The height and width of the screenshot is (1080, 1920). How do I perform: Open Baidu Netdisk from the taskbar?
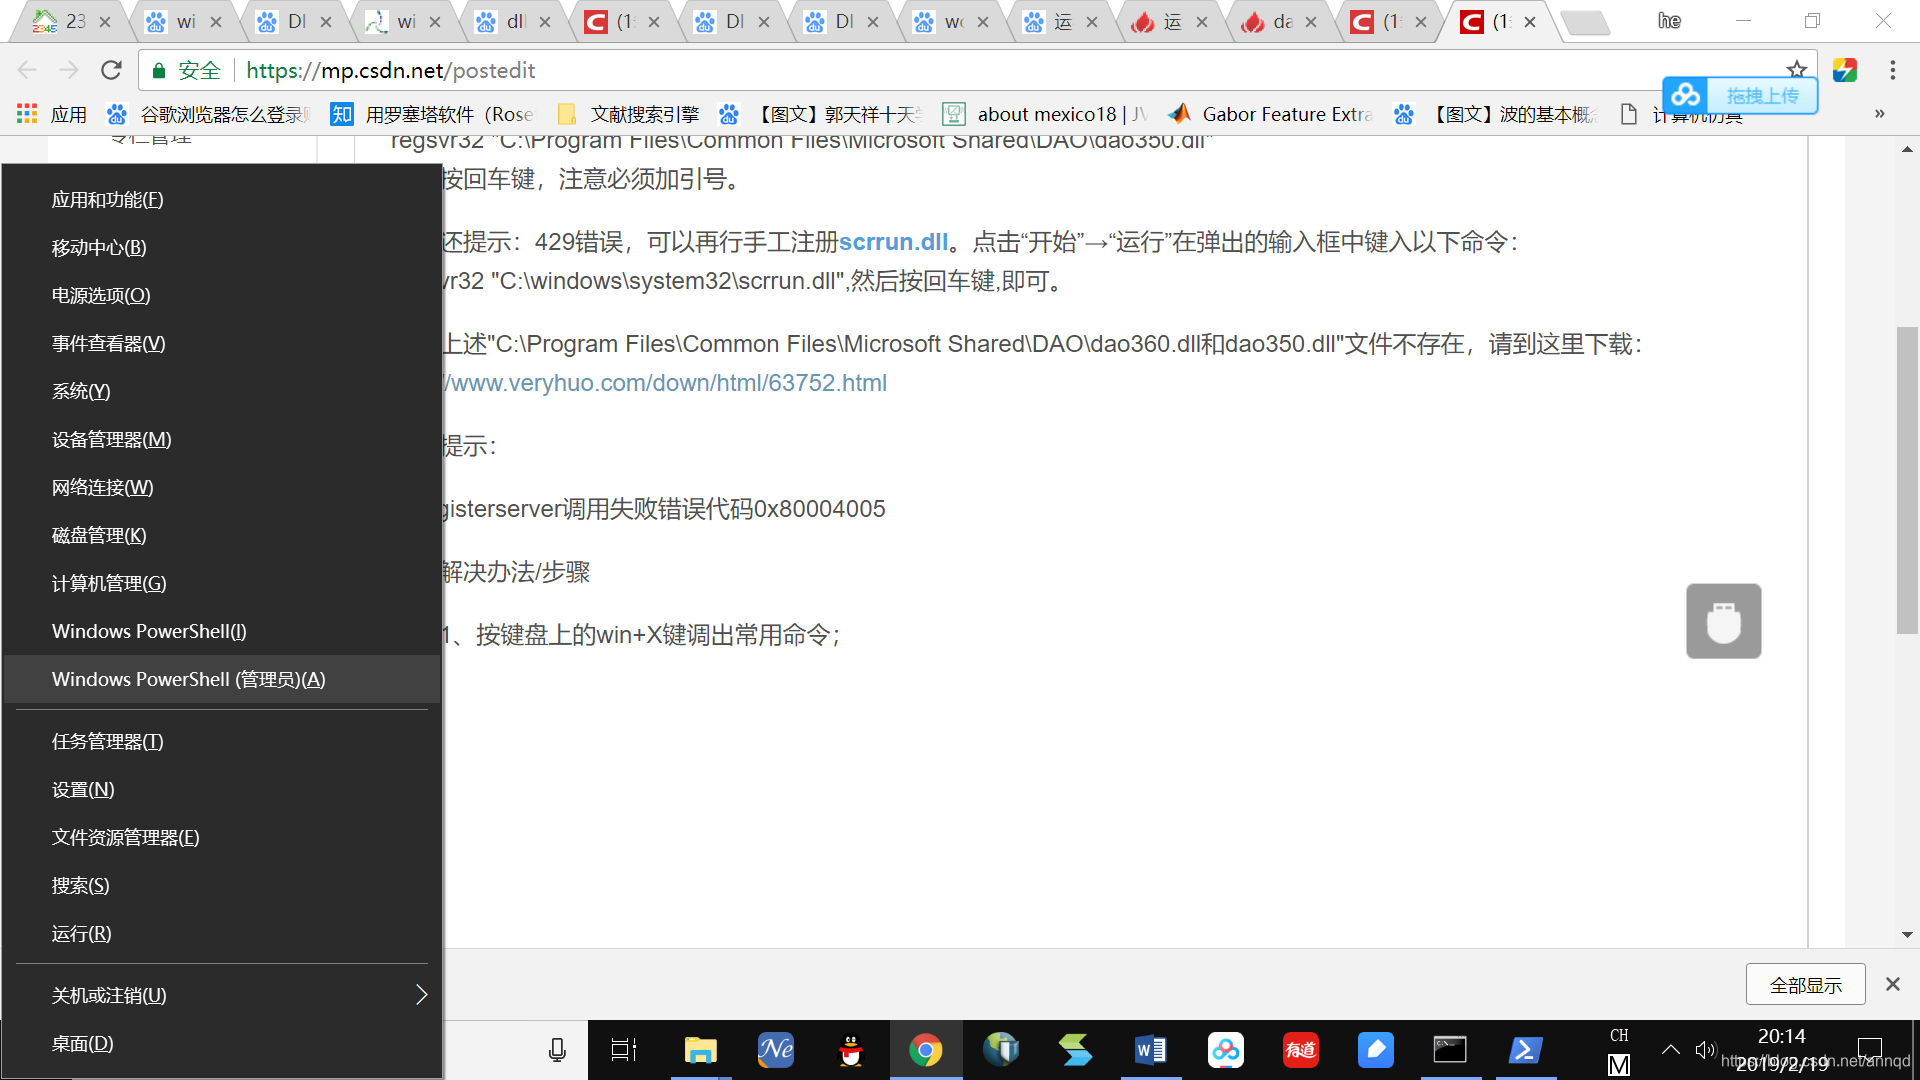point(1226,1050)
